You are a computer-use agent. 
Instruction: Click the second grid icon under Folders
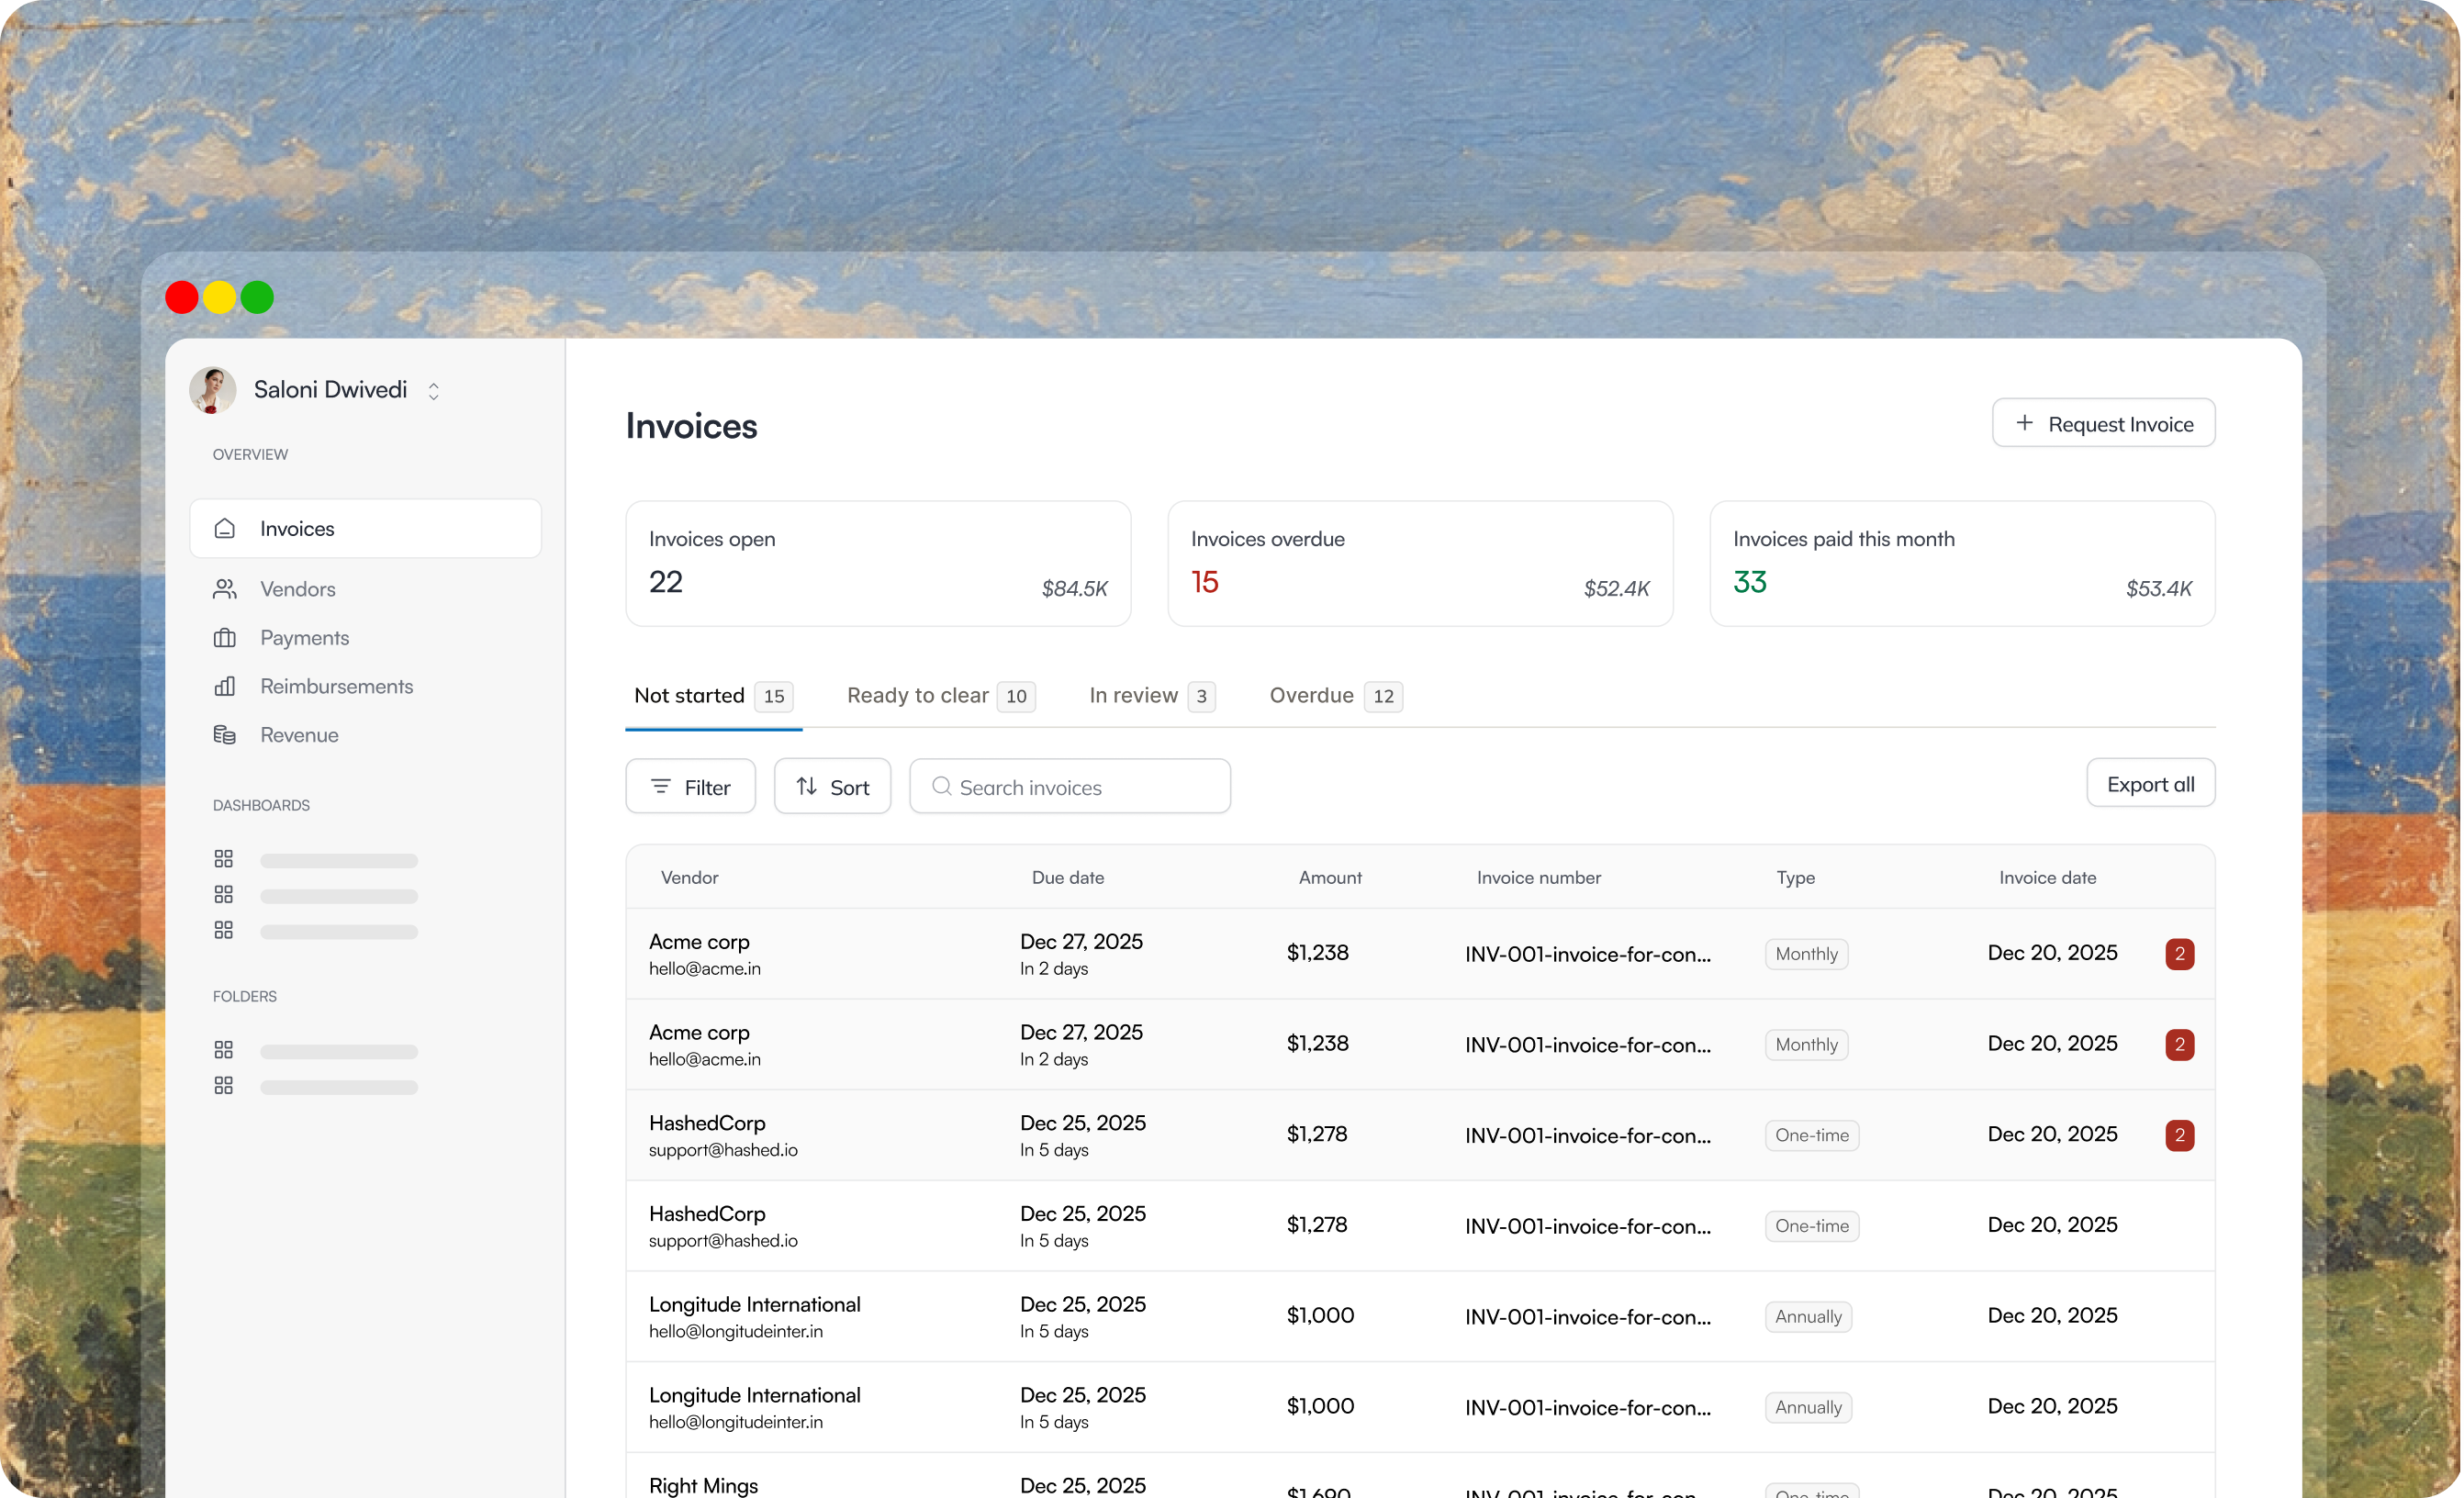(224, 1085)
